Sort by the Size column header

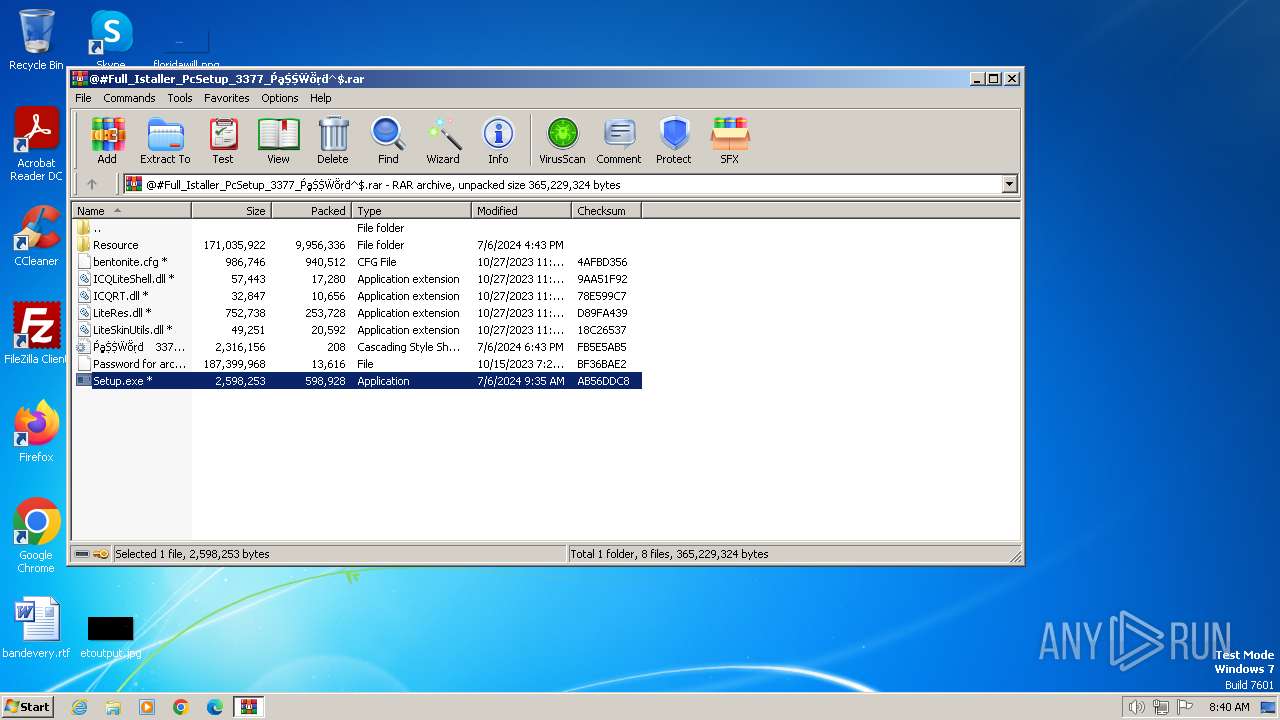pos(231,211)
